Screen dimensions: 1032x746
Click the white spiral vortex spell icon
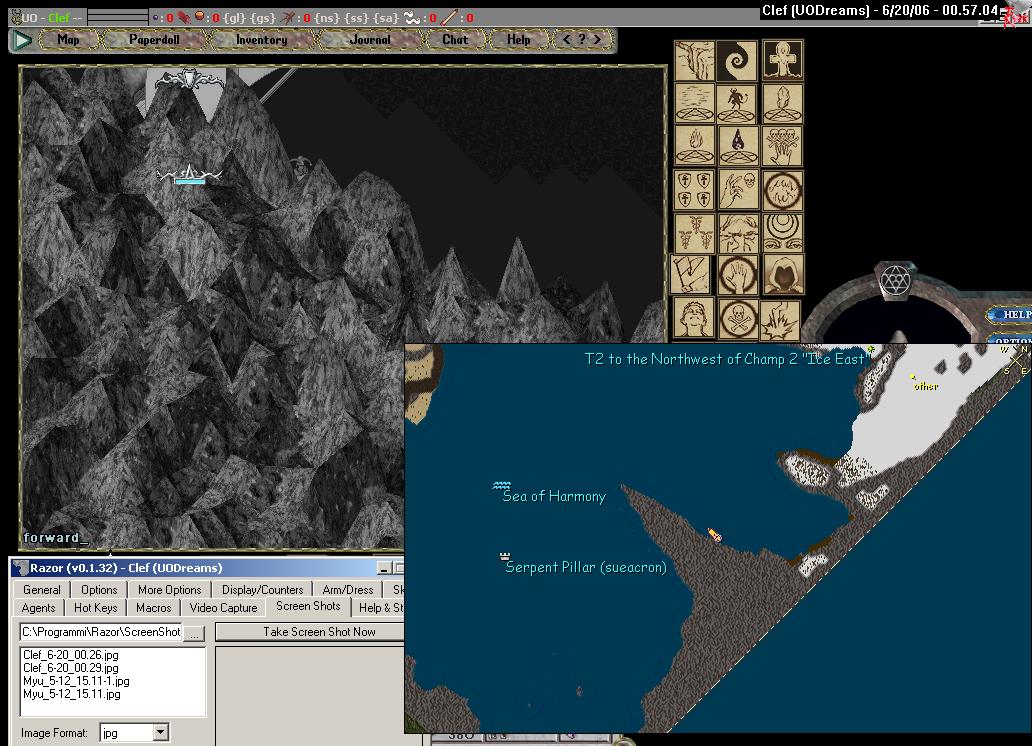[736, 61]
